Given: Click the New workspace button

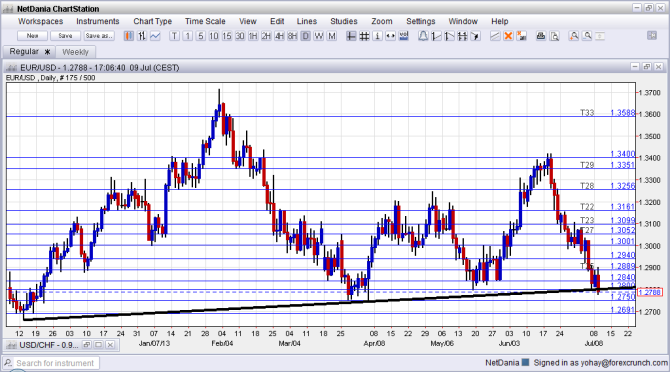Looking at the screenshot, I should point(32,36).
